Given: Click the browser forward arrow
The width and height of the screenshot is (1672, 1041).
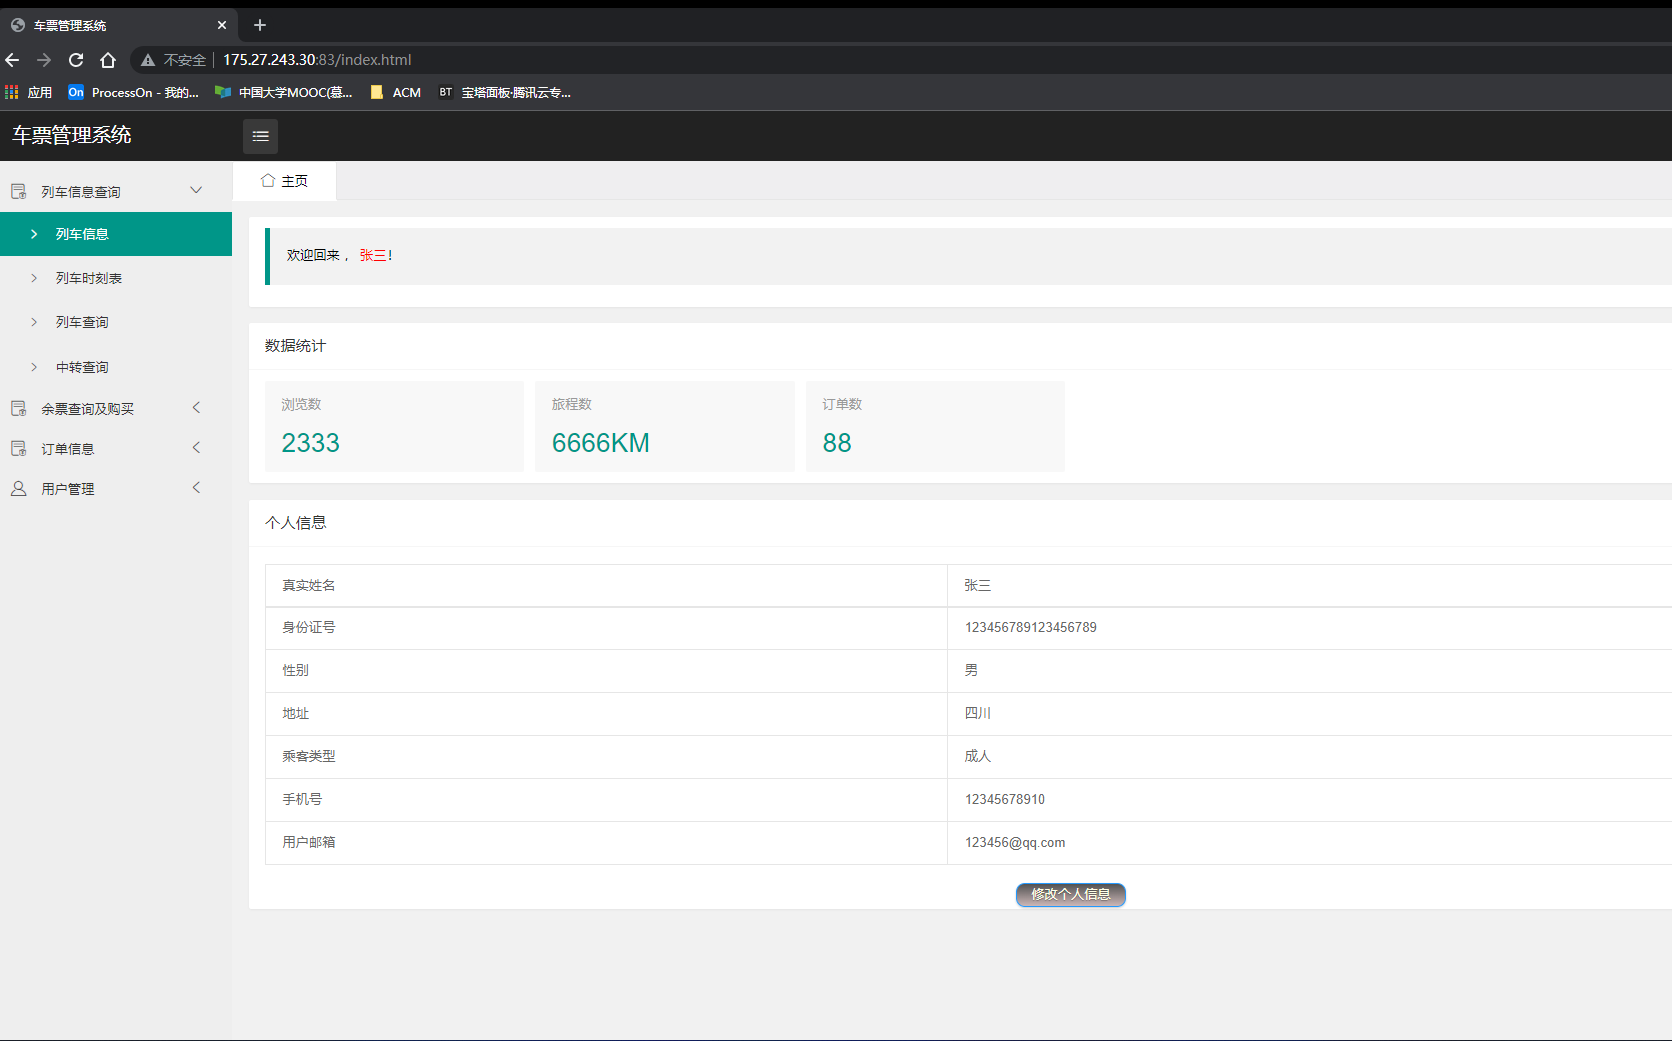Looking at the screenshot, I should coord(44,60).
